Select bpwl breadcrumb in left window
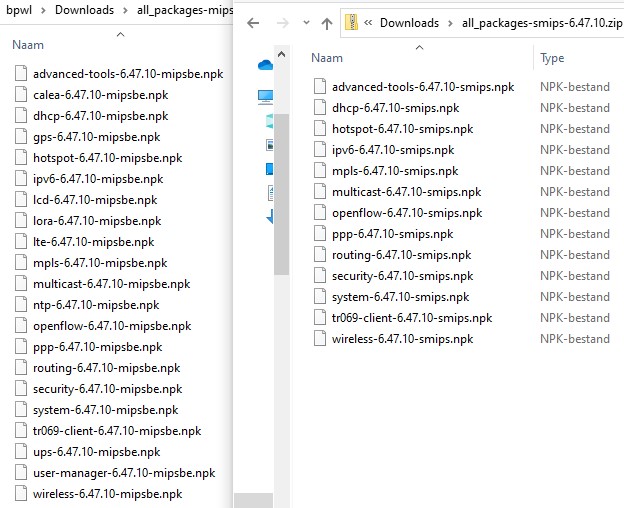624x508 pixels. (x=19, y=10)
